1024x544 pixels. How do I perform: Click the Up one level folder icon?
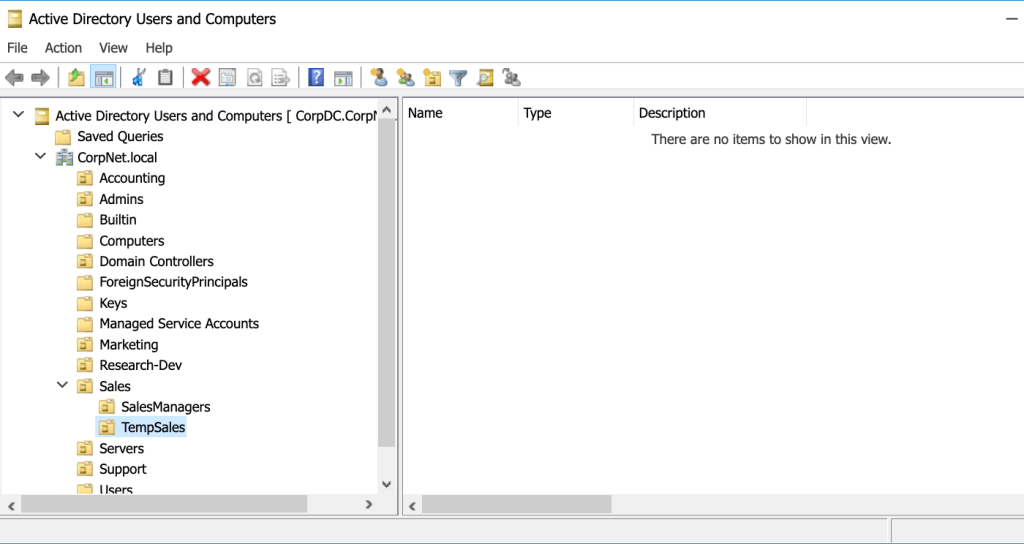pyautogui.click(x=76, y=78)
